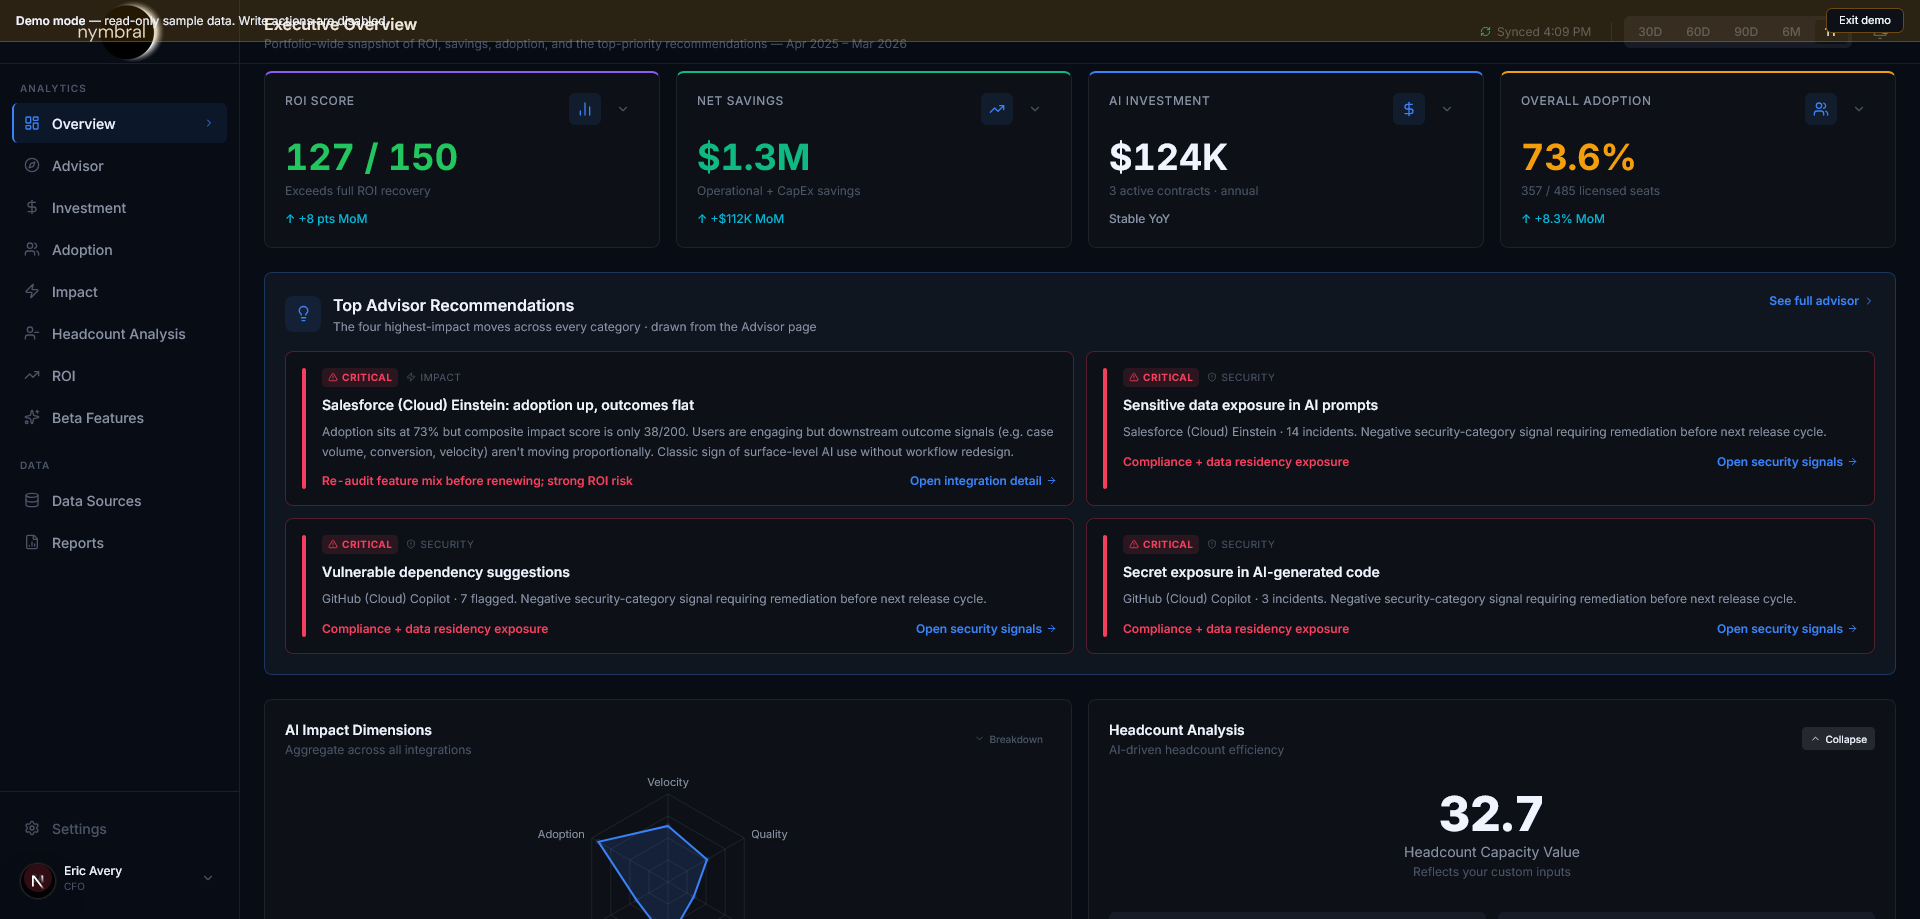Click the Beta Features sparkle icon
1920x919 pixels.
(x=32, y=417)
